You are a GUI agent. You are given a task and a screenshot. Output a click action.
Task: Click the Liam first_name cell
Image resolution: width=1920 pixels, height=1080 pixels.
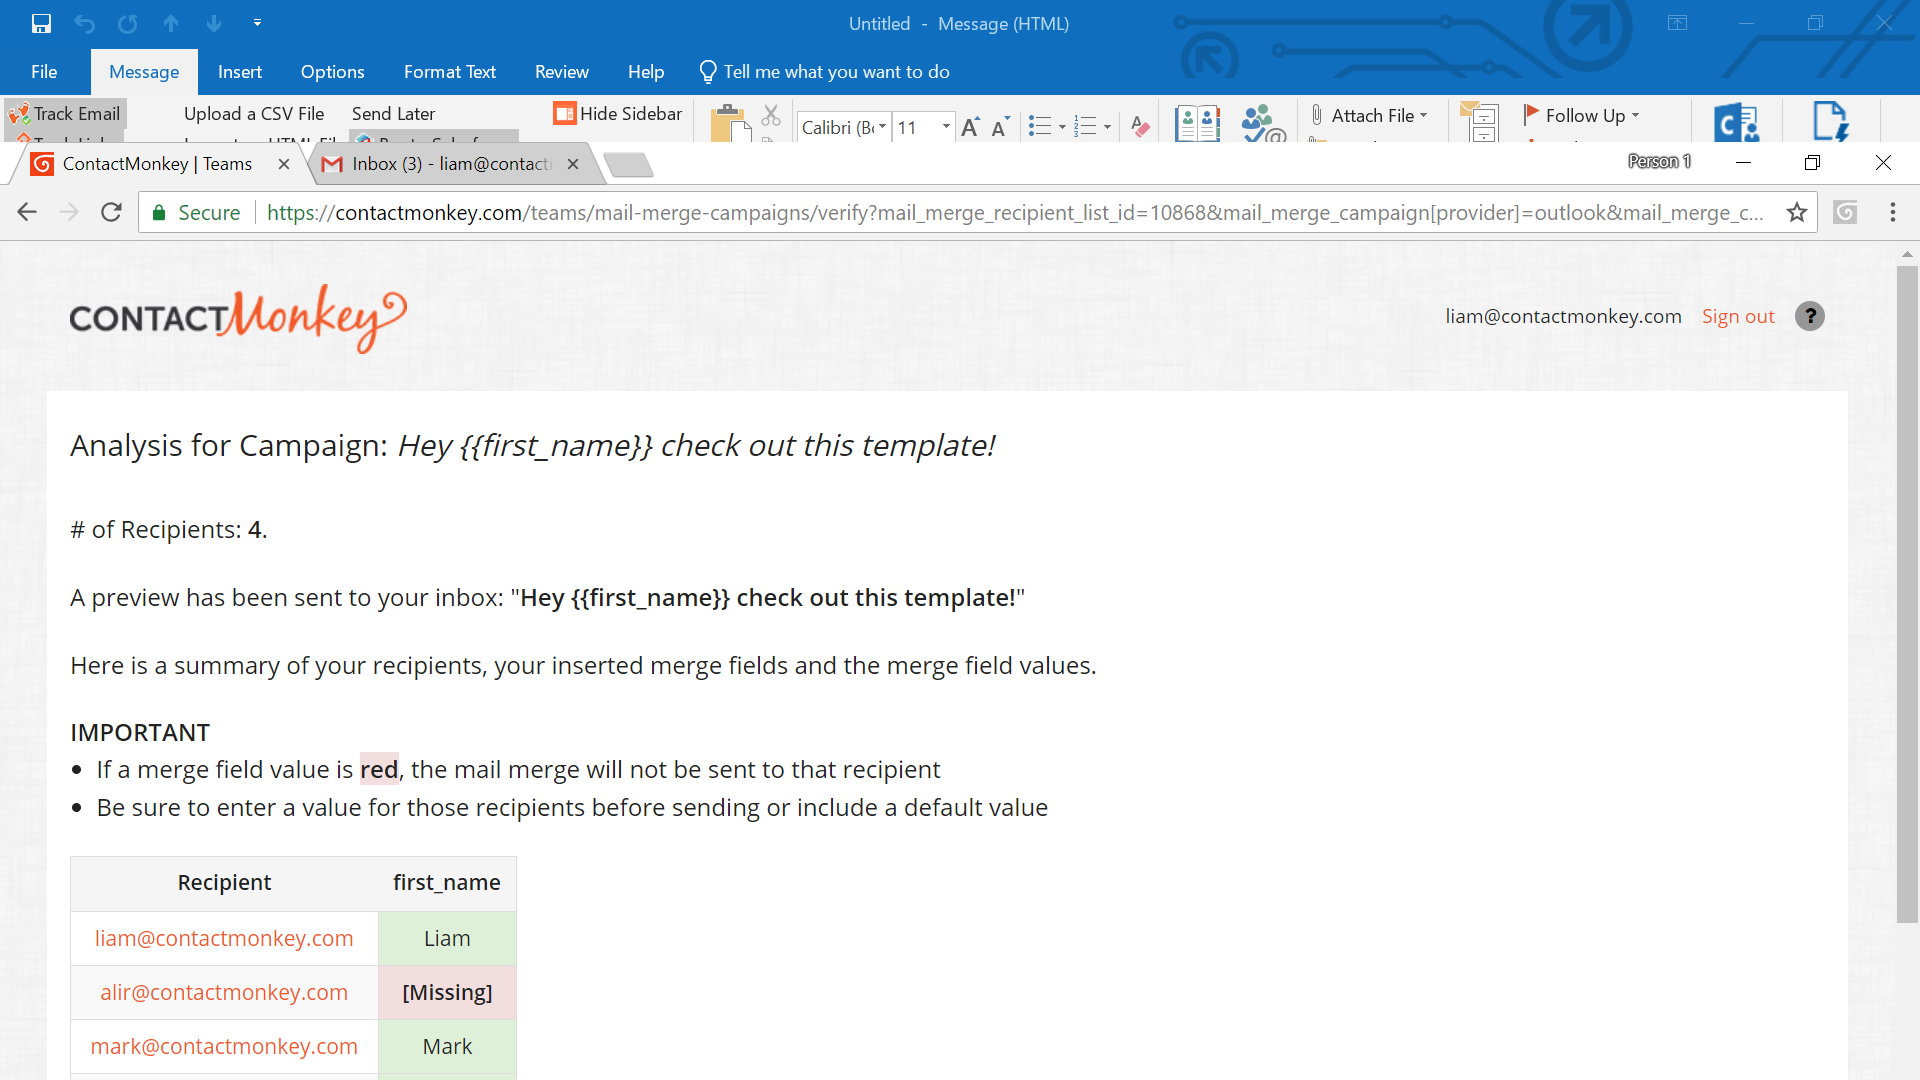[x=447, y=938]
